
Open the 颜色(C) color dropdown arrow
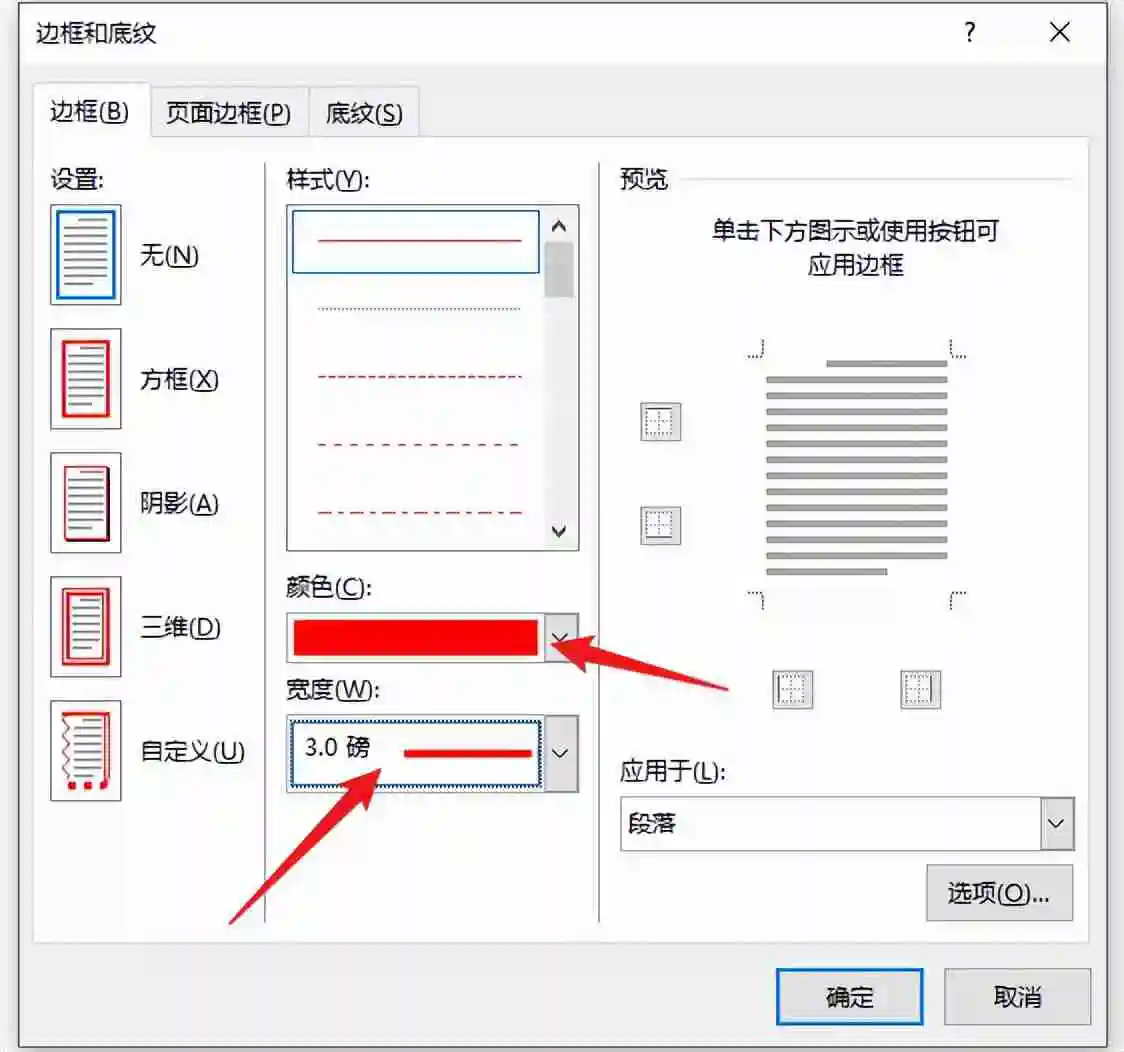[561, 637]
